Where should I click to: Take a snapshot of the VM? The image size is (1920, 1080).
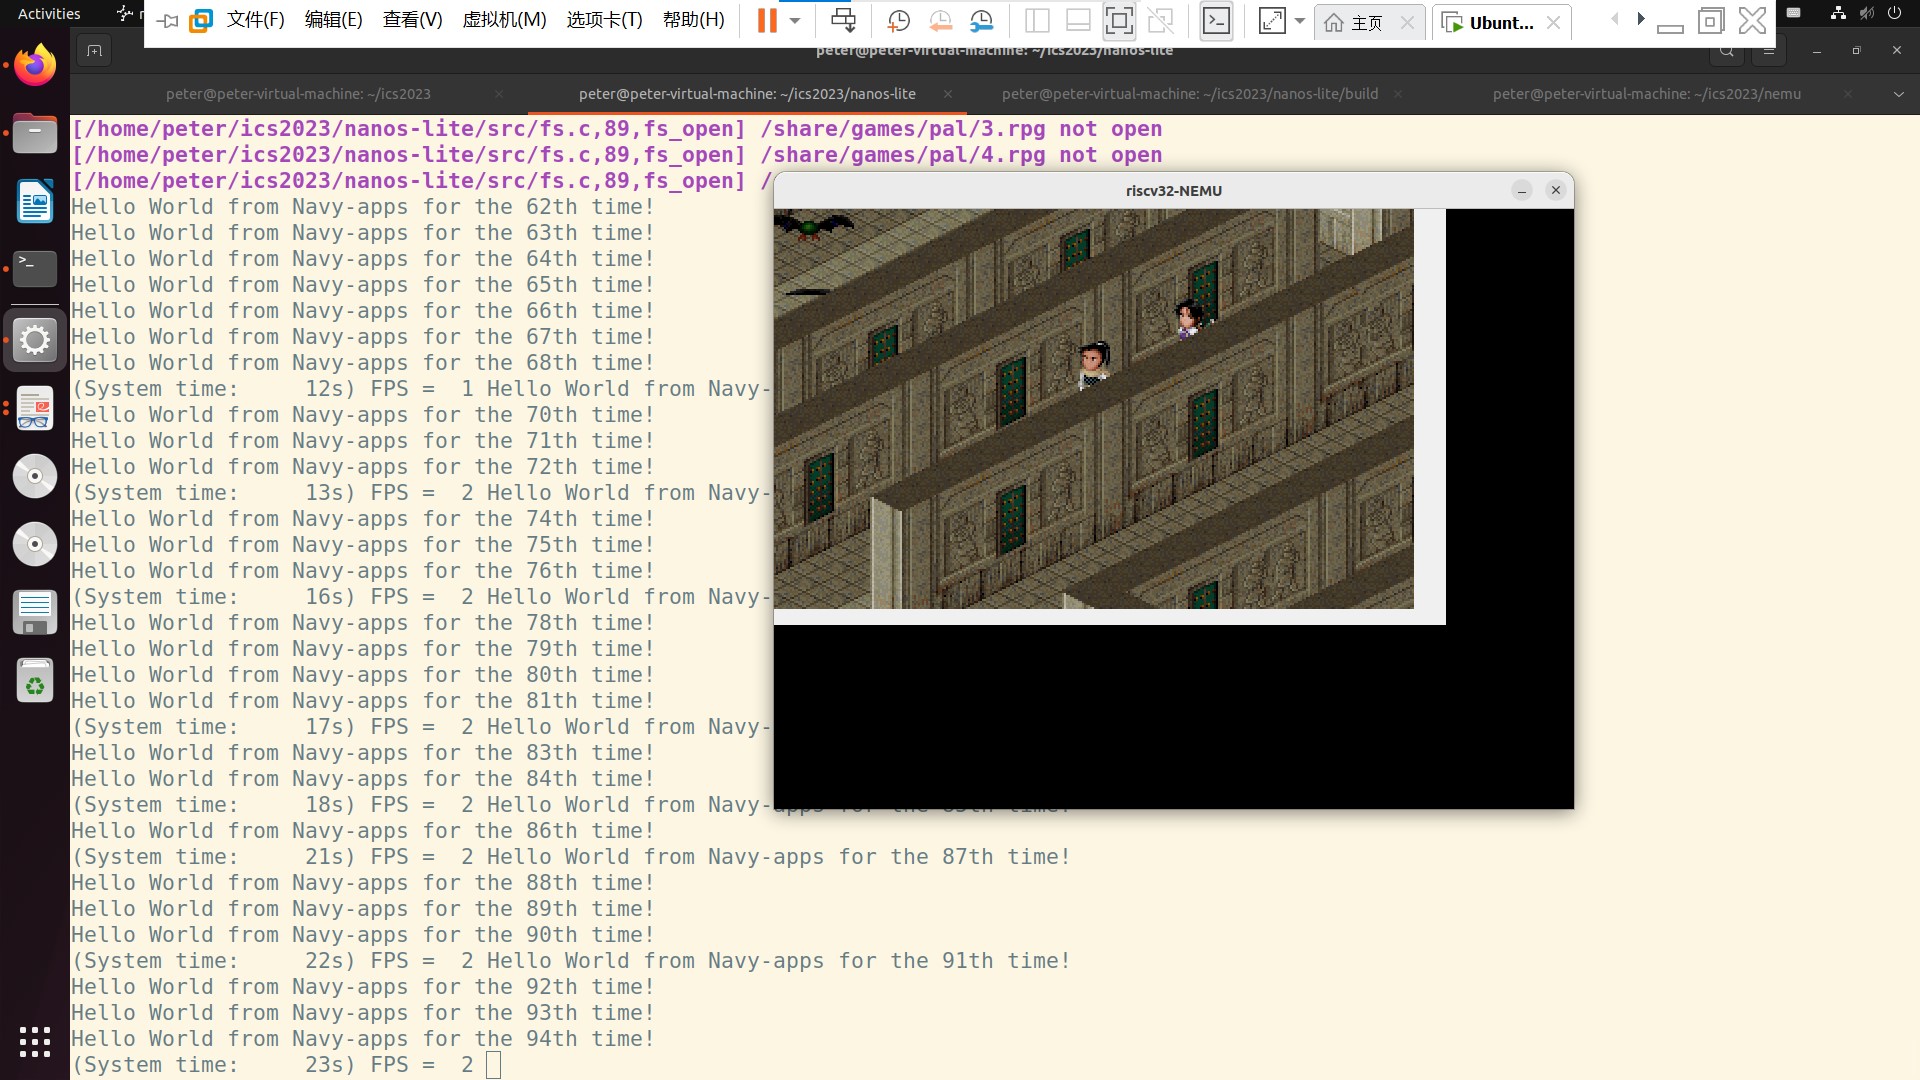click(x=898, y=21)
